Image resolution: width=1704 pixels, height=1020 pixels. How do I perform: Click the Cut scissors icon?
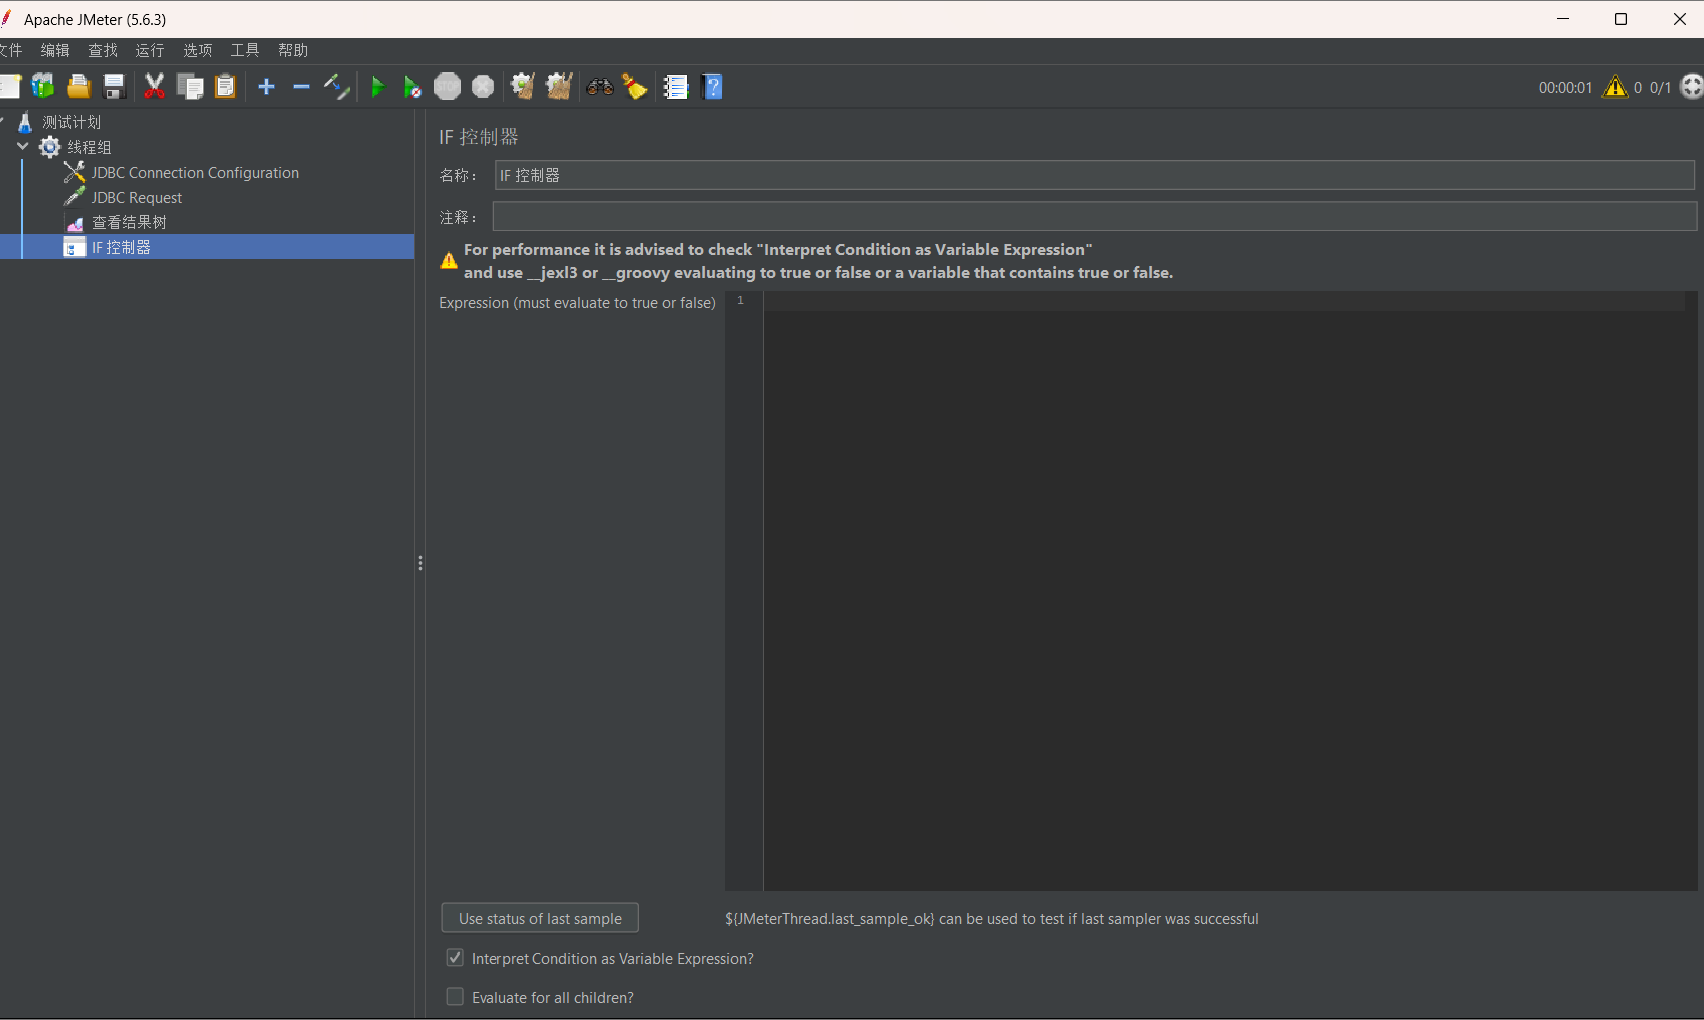pos(154,87)
